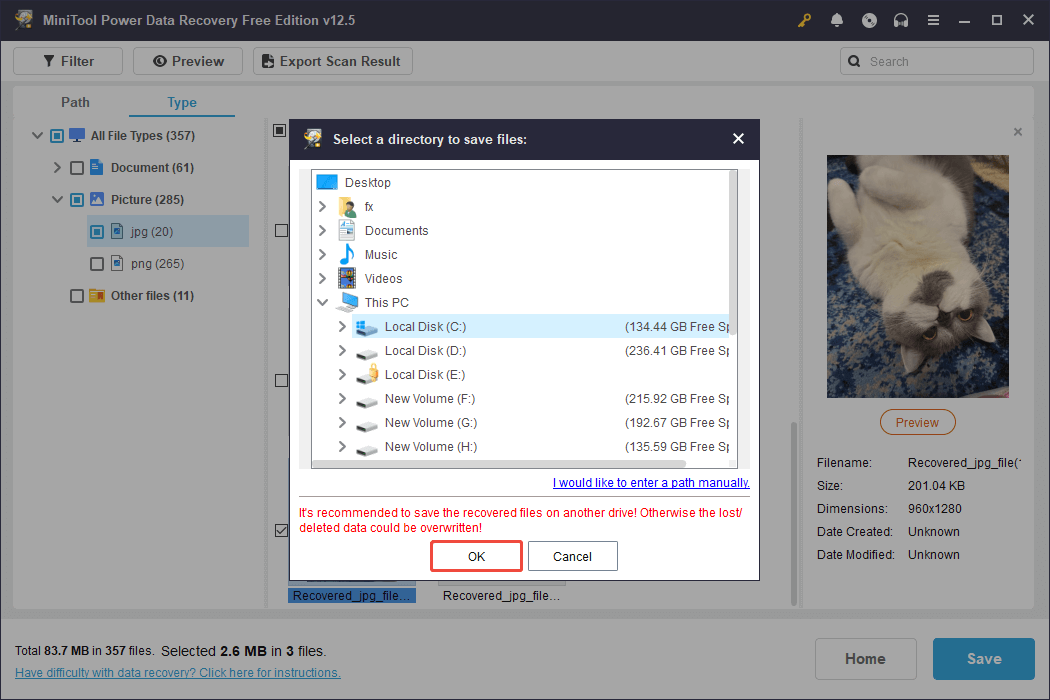Image resolution: width=1050 pixels, height=700 pixels.
Task: Click 'I would like to enter a path manually'
Action: point(651,482)
